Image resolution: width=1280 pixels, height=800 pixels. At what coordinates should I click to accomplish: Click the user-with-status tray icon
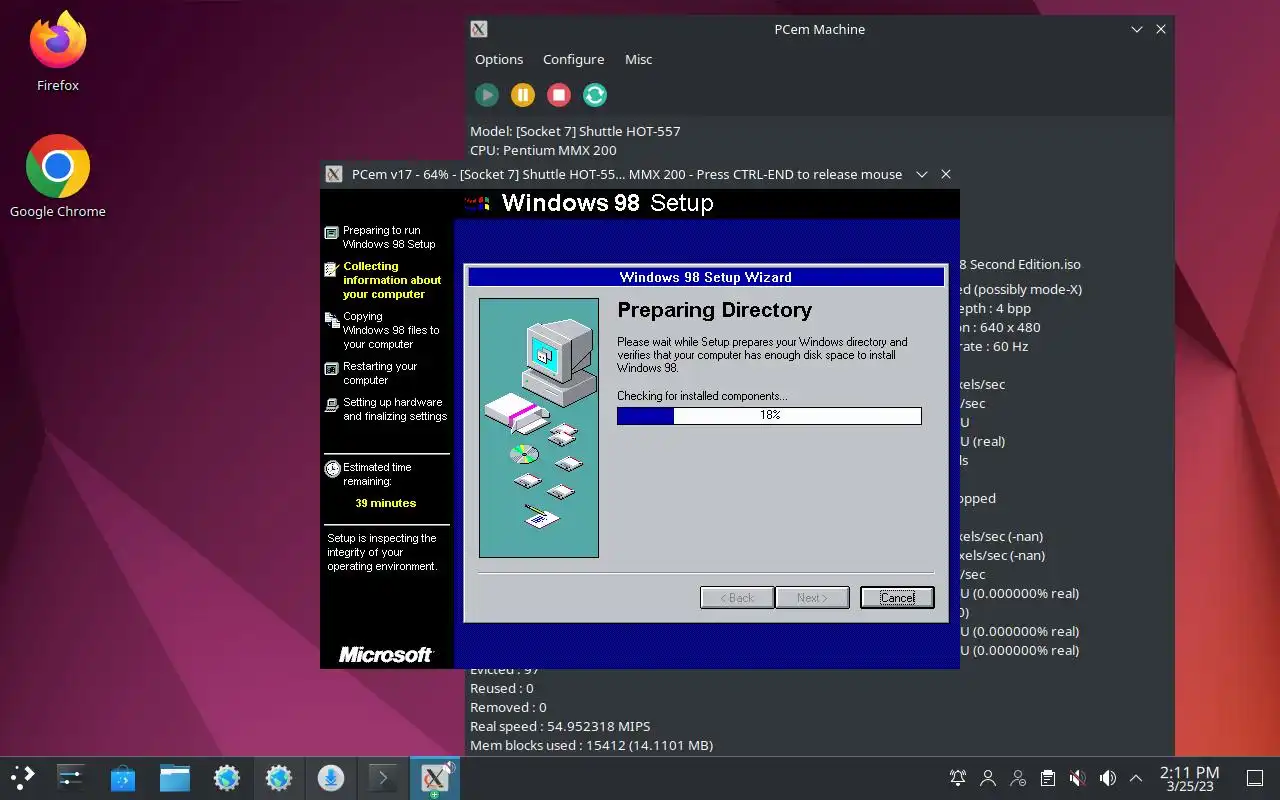[1018, 778]
